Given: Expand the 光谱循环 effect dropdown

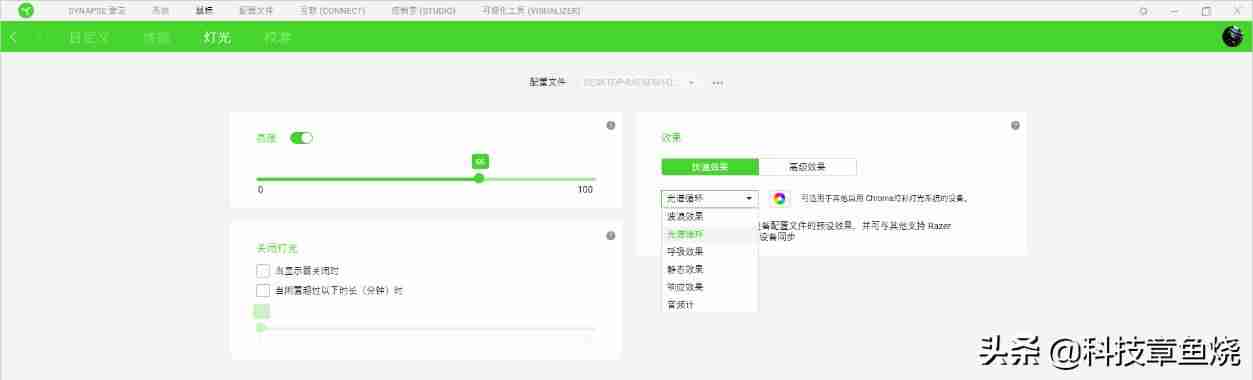Looking at the screenshot, I should coord(709,198).
